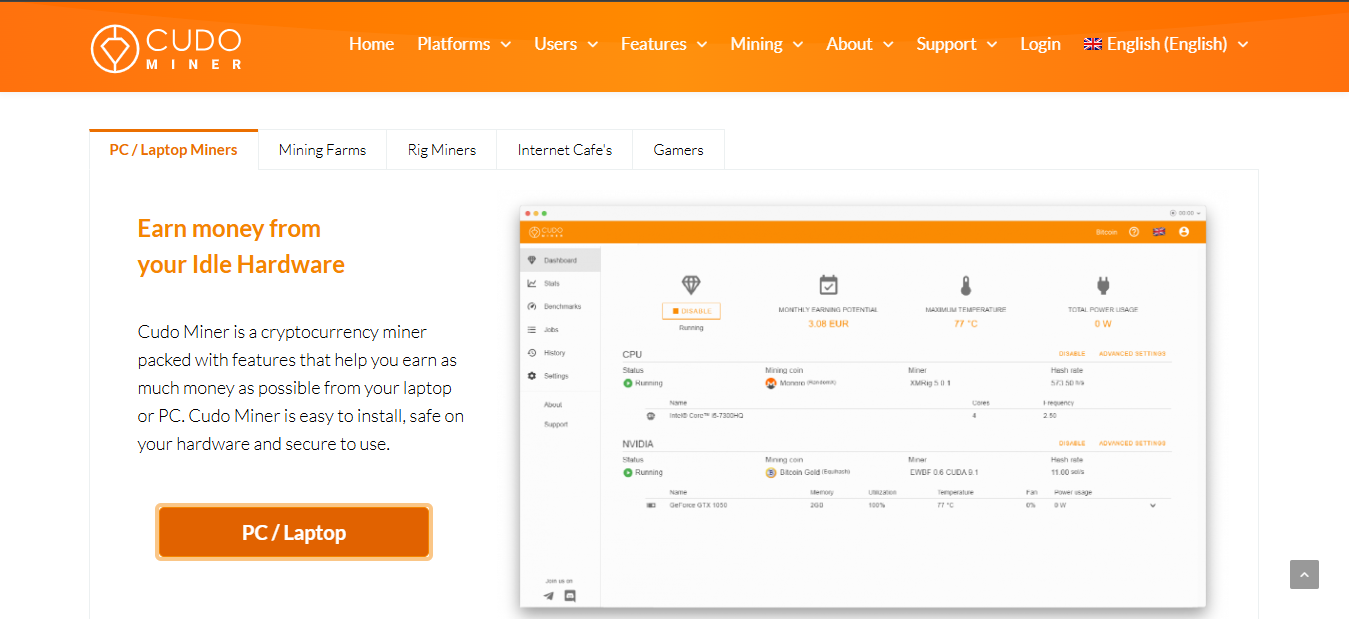
Task: Open the help question-mark icon in the miner header
Action: coord(1134,231)
